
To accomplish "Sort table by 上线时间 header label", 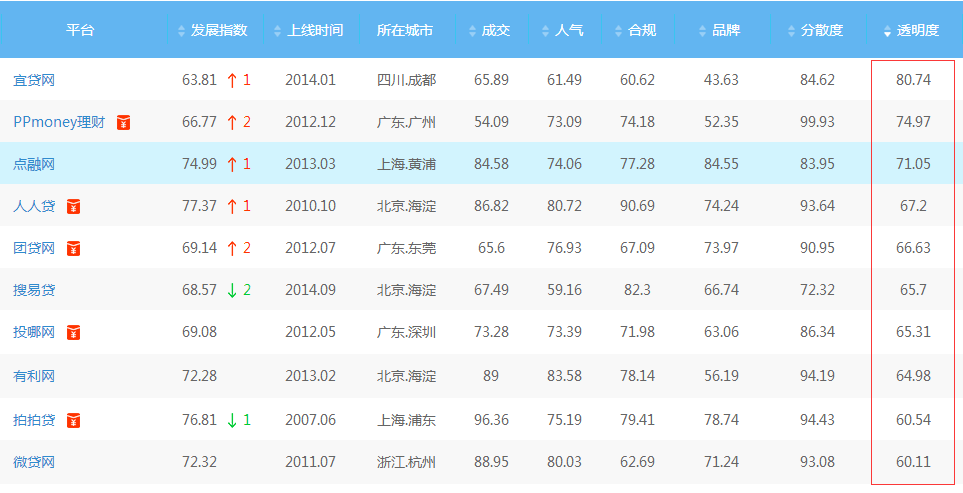I will coord(315,30).
